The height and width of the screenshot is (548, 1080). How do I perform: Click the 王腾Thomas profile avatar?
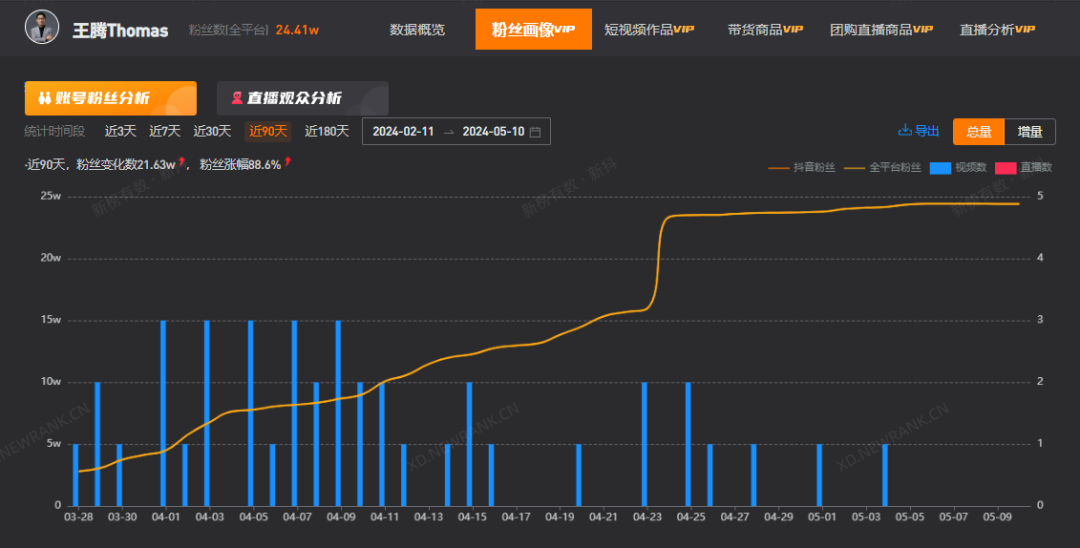[42, 29]
